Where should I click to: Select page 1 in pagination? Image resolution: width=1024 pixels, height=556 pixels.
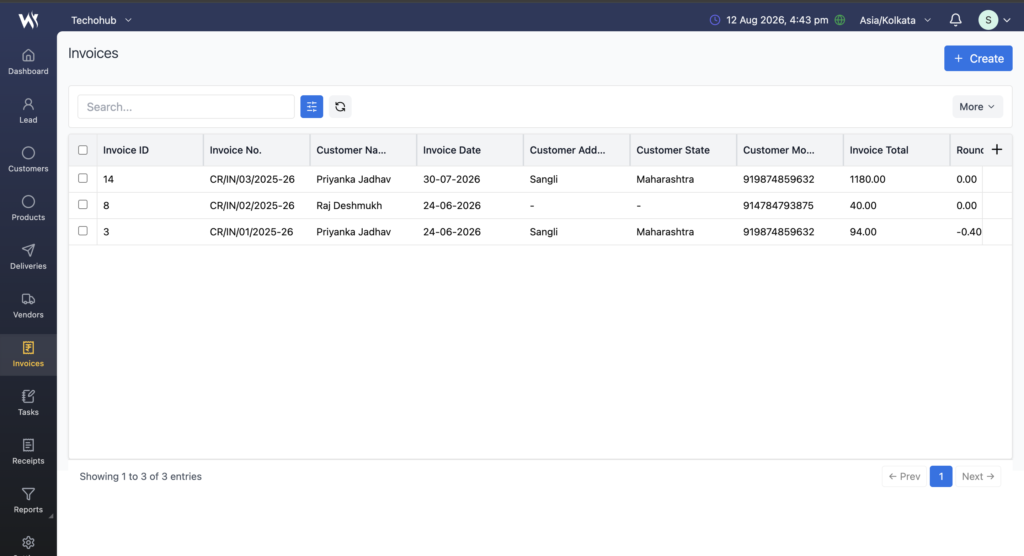tap(941, 476)
